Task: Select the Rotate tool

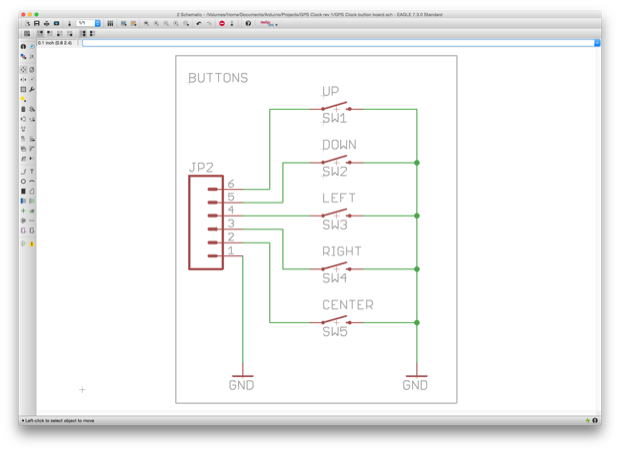Action: tap(32, 79)
